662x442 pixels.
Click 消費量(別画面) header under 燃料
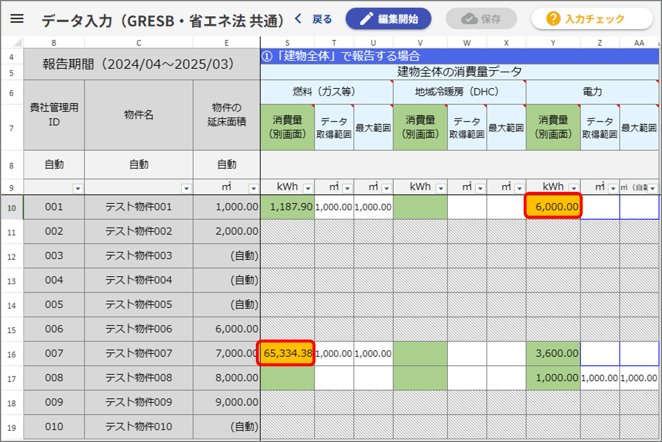(x=288, y=127)
